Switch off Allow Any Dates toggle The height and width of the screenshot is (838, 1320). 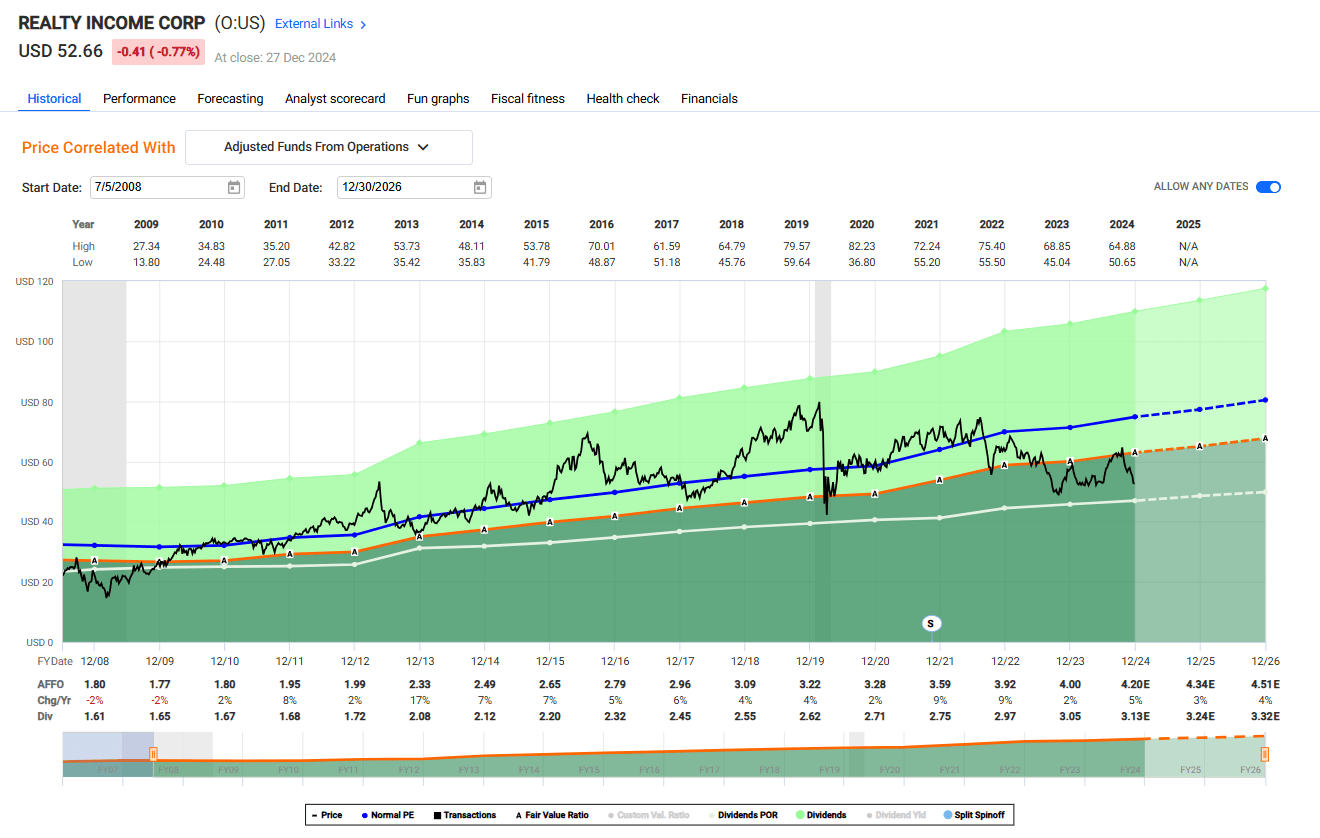click(x=1268, y=187)
